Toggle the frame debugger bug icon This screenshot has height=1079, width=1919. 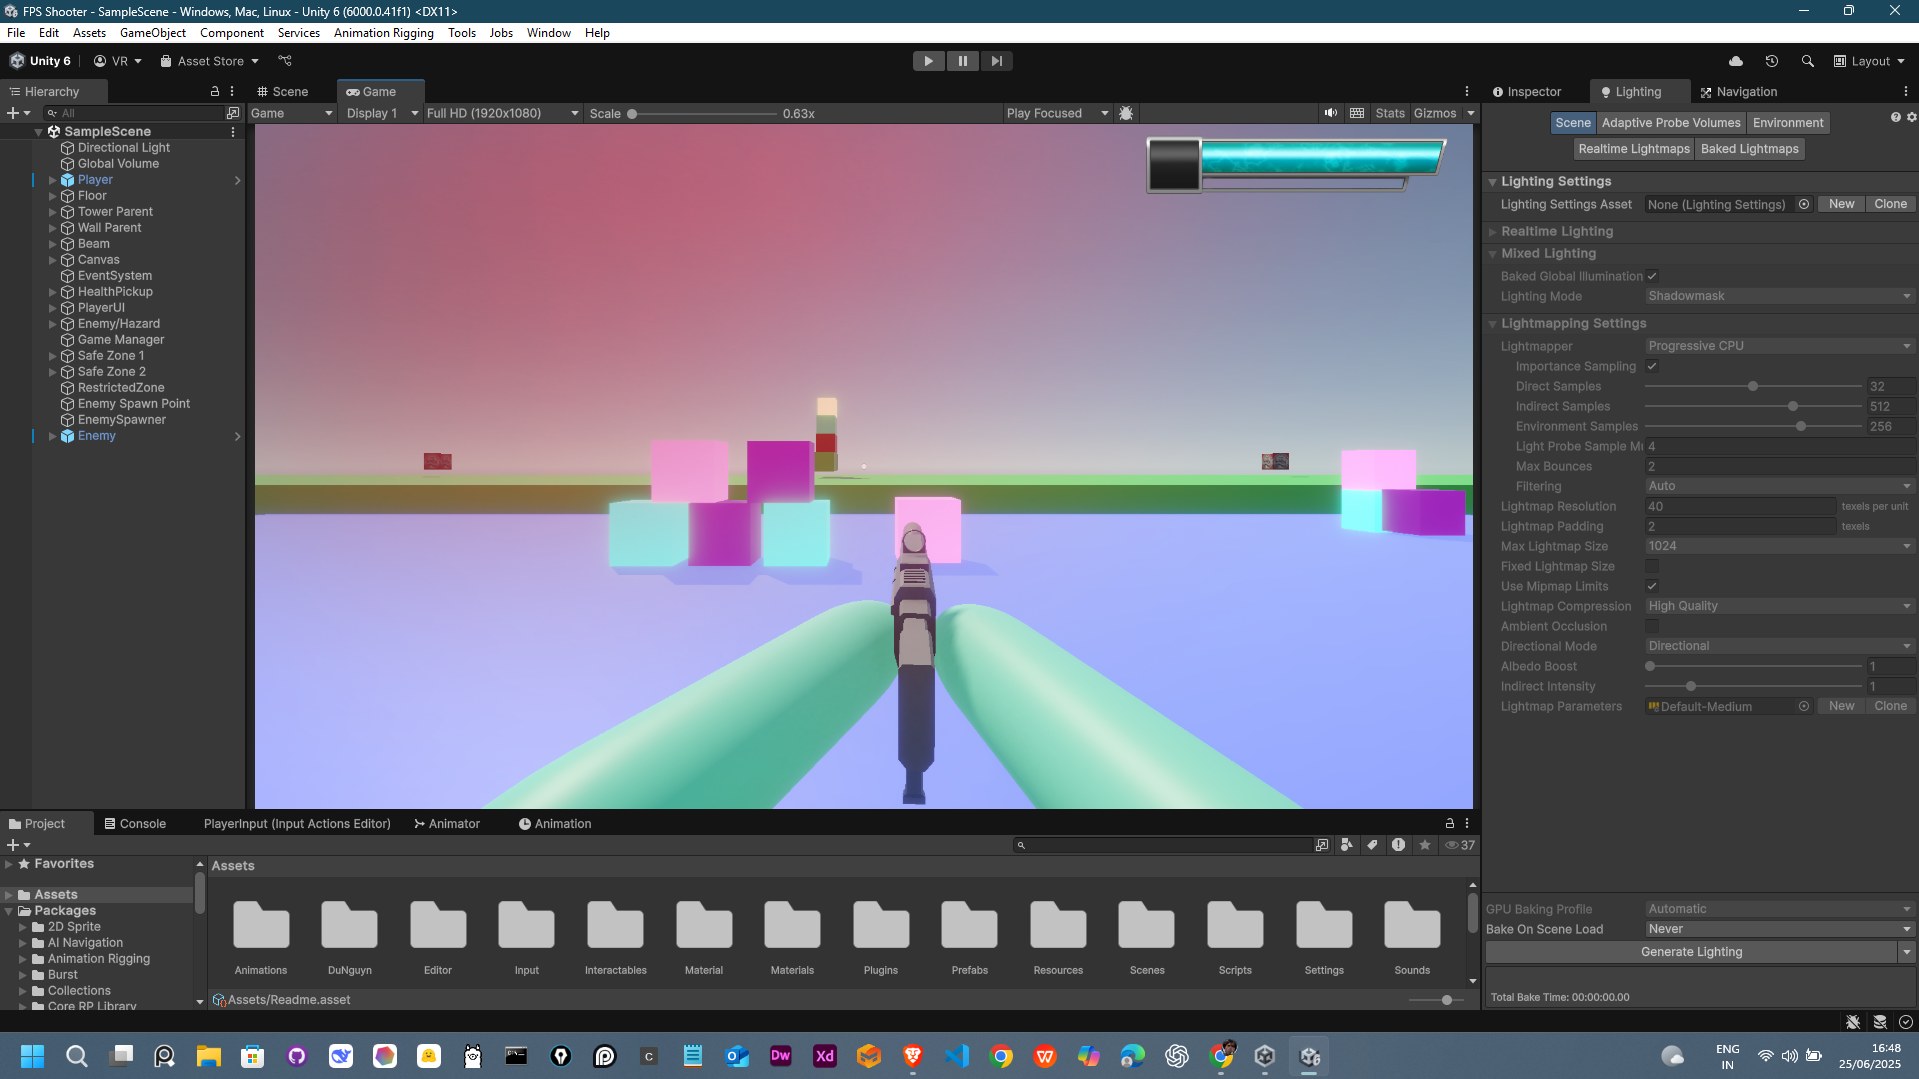[x=1126, y=113]
